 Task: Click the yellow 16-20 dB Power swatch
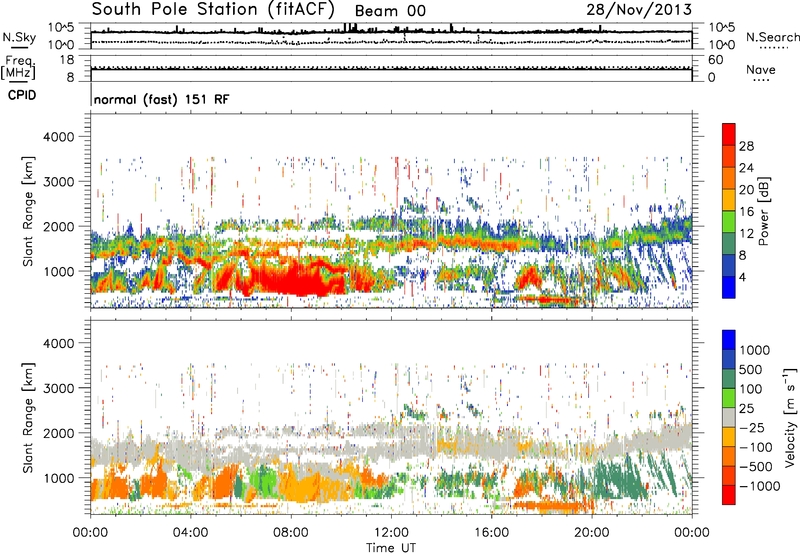point(729,200)
